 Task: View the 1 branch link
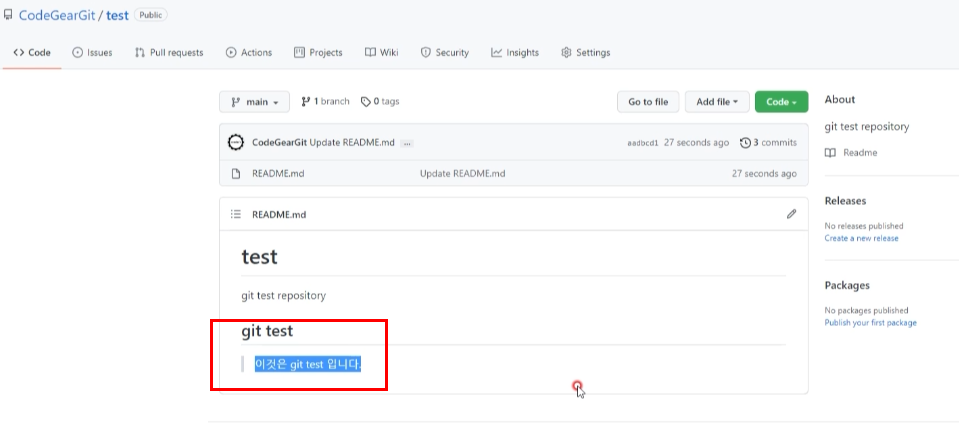point(325,101)
